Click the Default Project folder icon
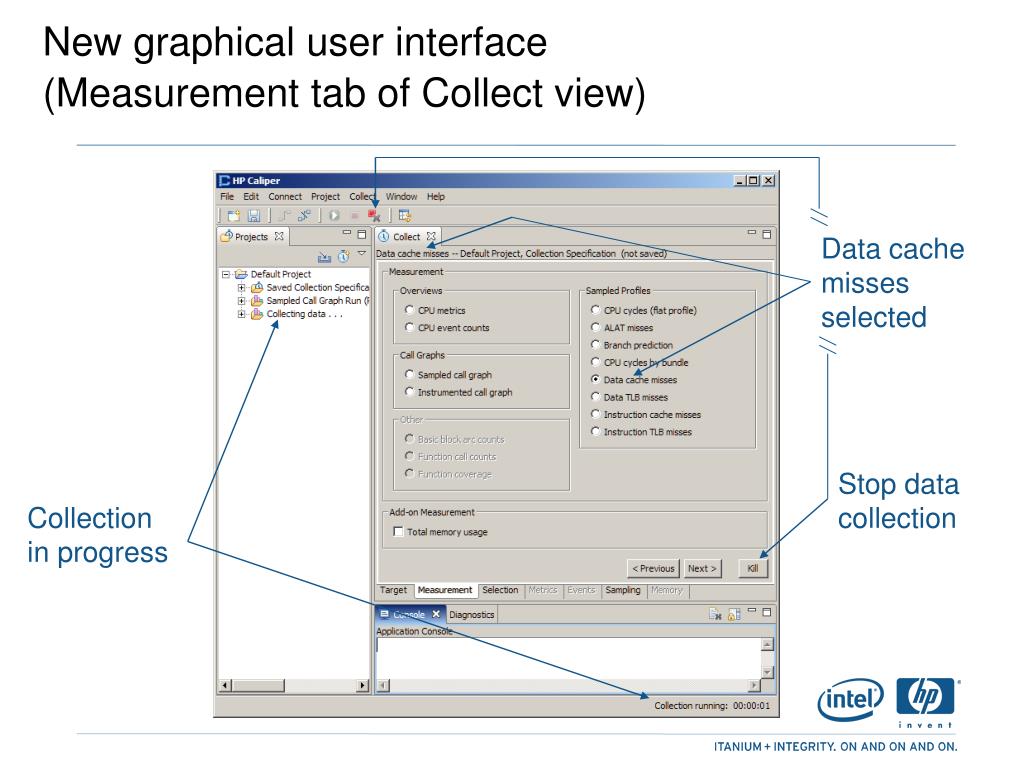Screen dimensions: 1024x768 tap(241, 274)
